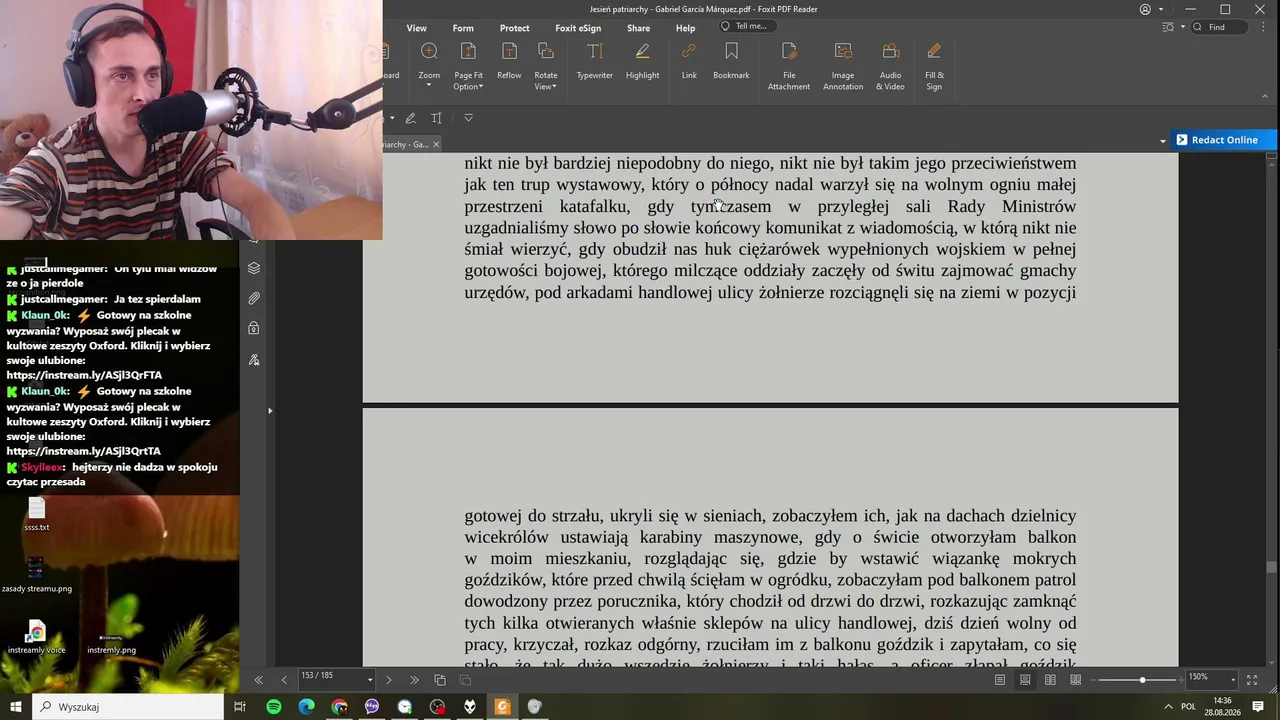Open Spotify from the taskbar

pos(274,707)
